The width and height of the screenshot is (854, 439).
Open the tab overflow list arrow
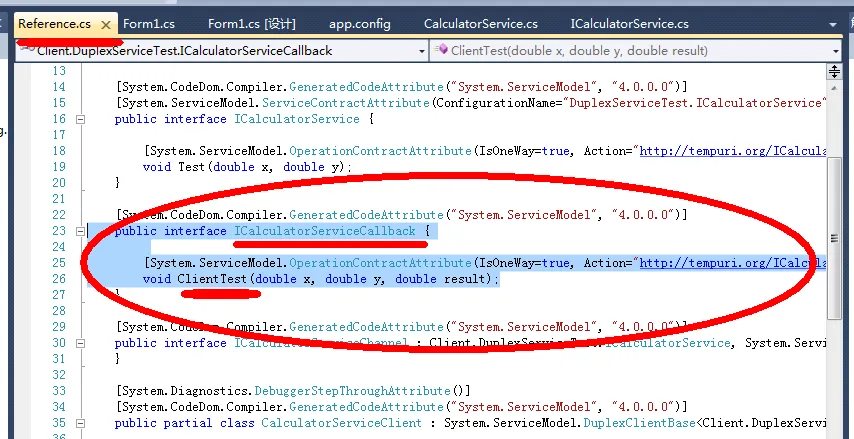click(833, 23)
